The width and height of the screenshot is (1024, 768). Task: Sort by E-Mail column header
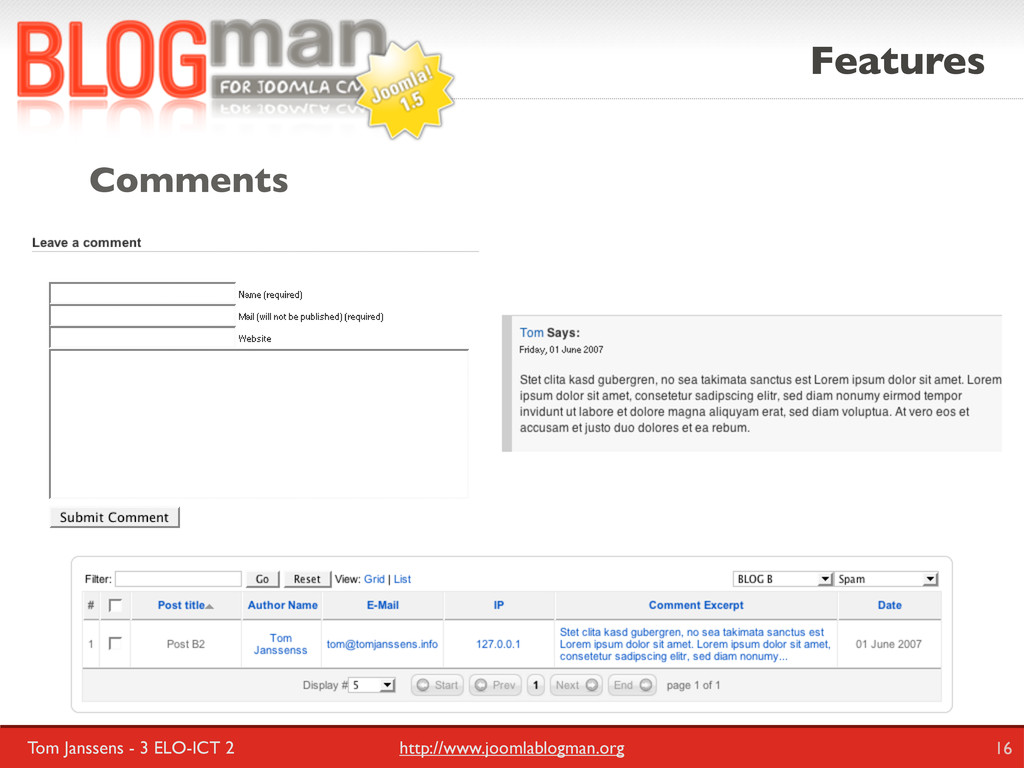[383, 605]
